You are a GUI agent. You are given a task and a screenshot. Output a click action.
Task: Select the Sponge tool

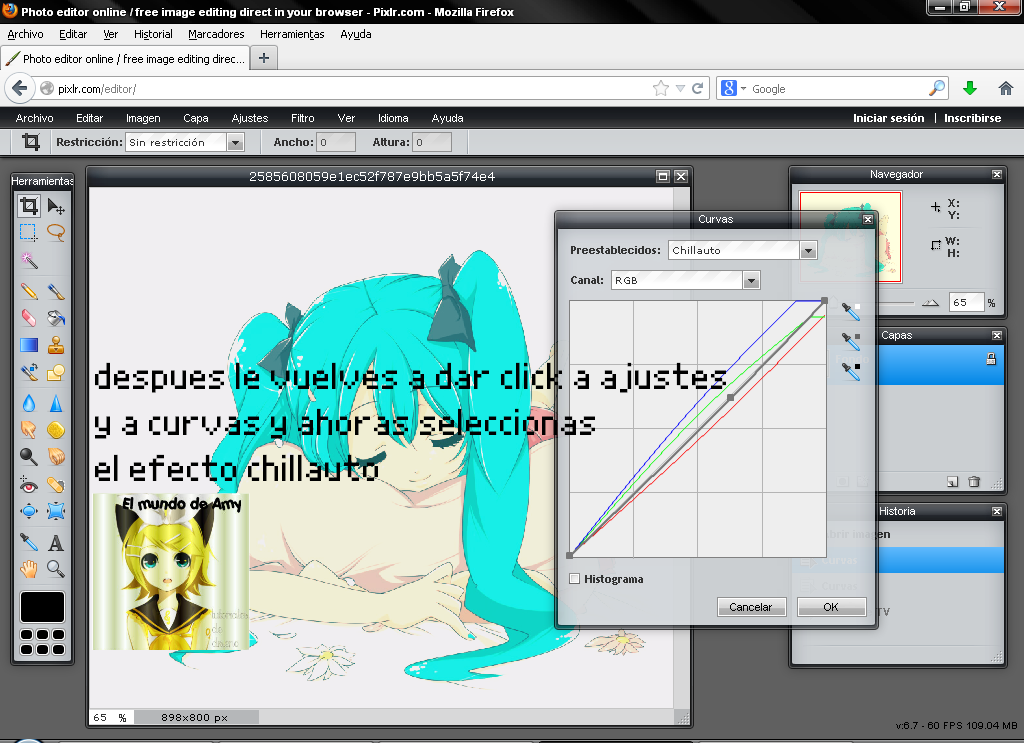click(x=56, y=430)
